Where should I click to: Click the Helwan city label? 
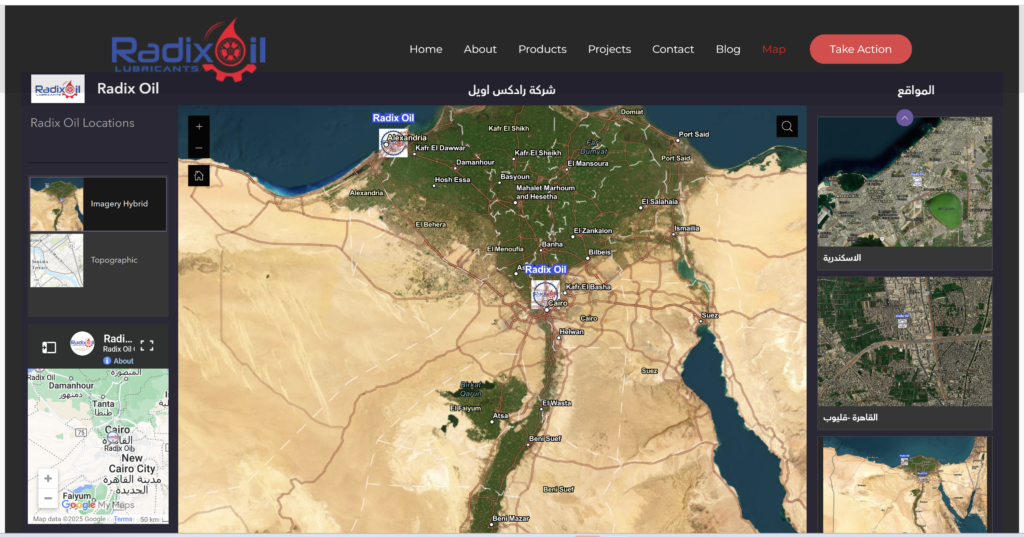[571, 331]
